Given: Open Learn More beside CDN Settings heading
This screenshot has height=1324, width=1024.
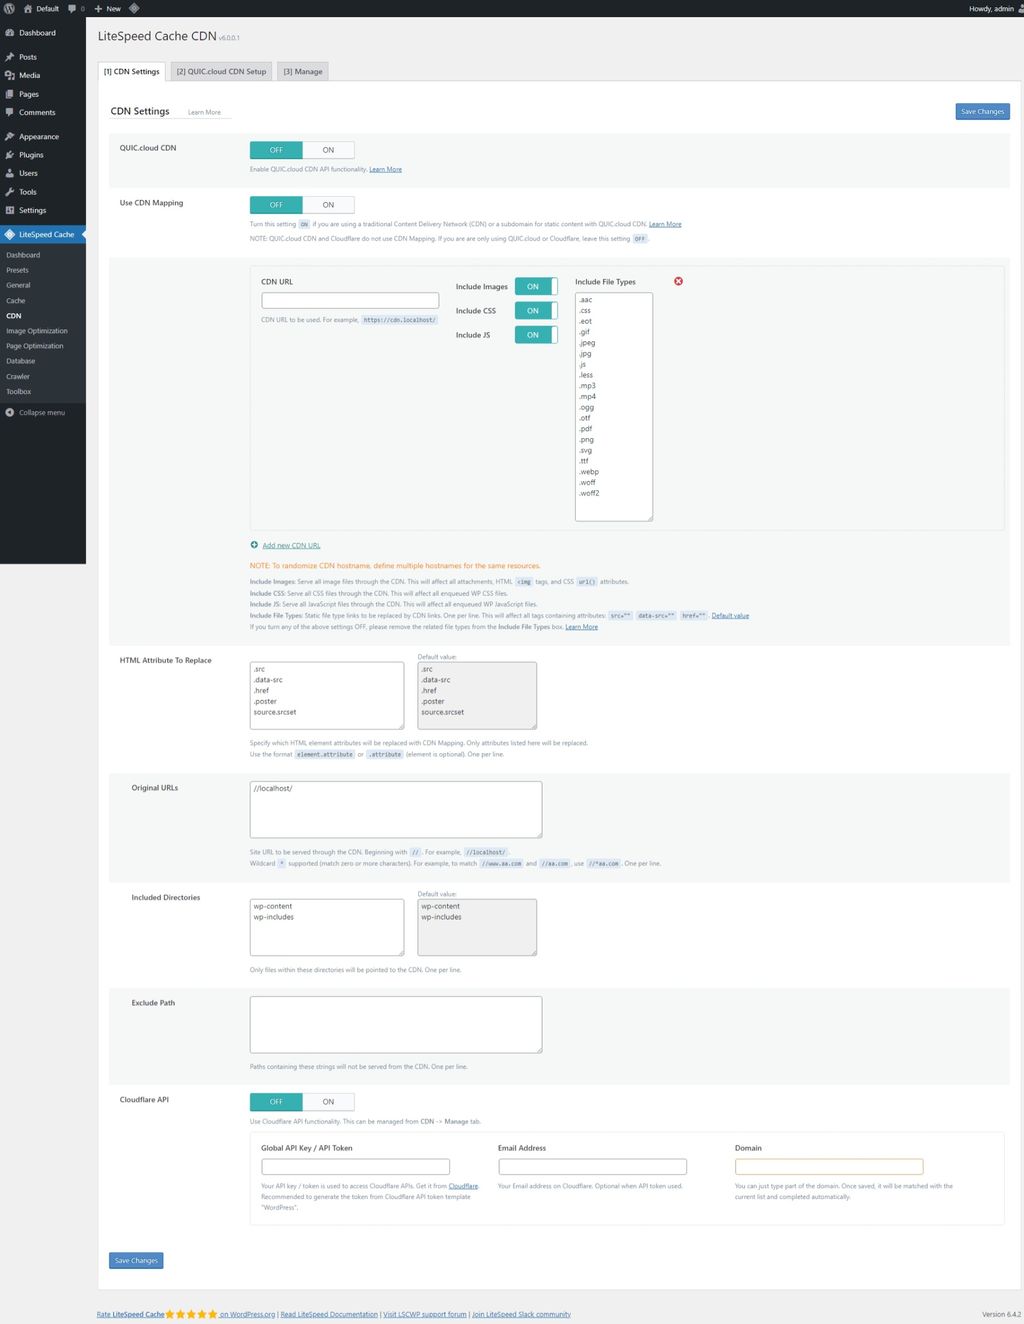Looking at the screenshot, I should pyautogui.click(x=204, y=112).
